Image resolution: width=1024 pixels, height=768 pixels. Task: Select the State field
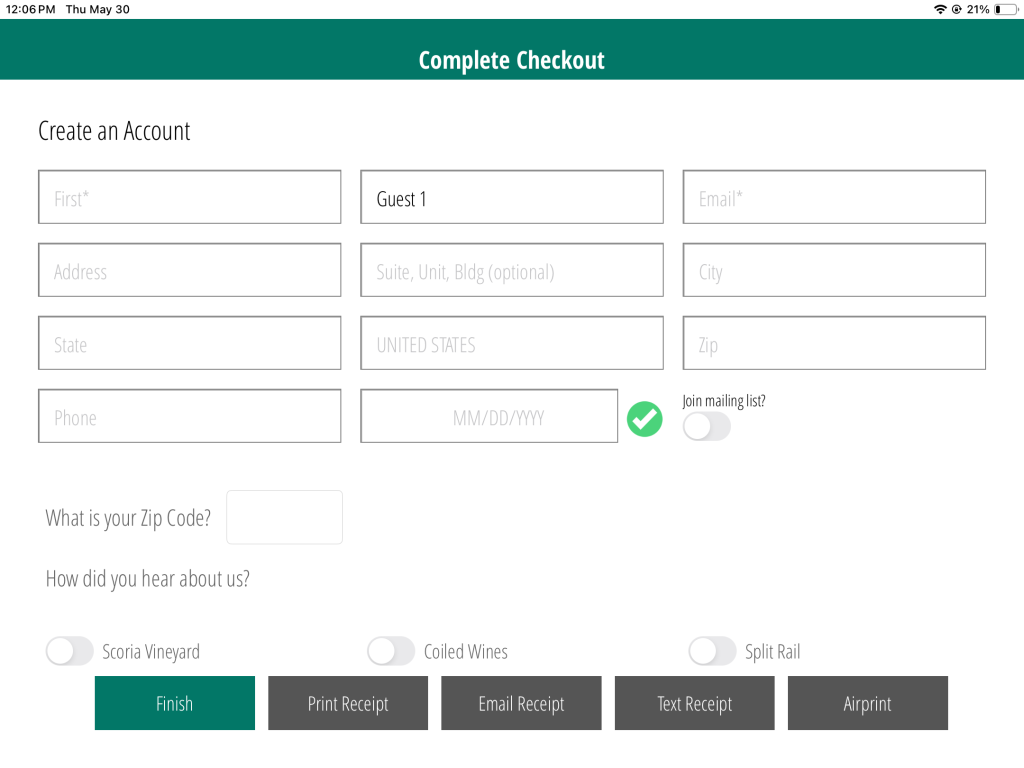point(189,344)
